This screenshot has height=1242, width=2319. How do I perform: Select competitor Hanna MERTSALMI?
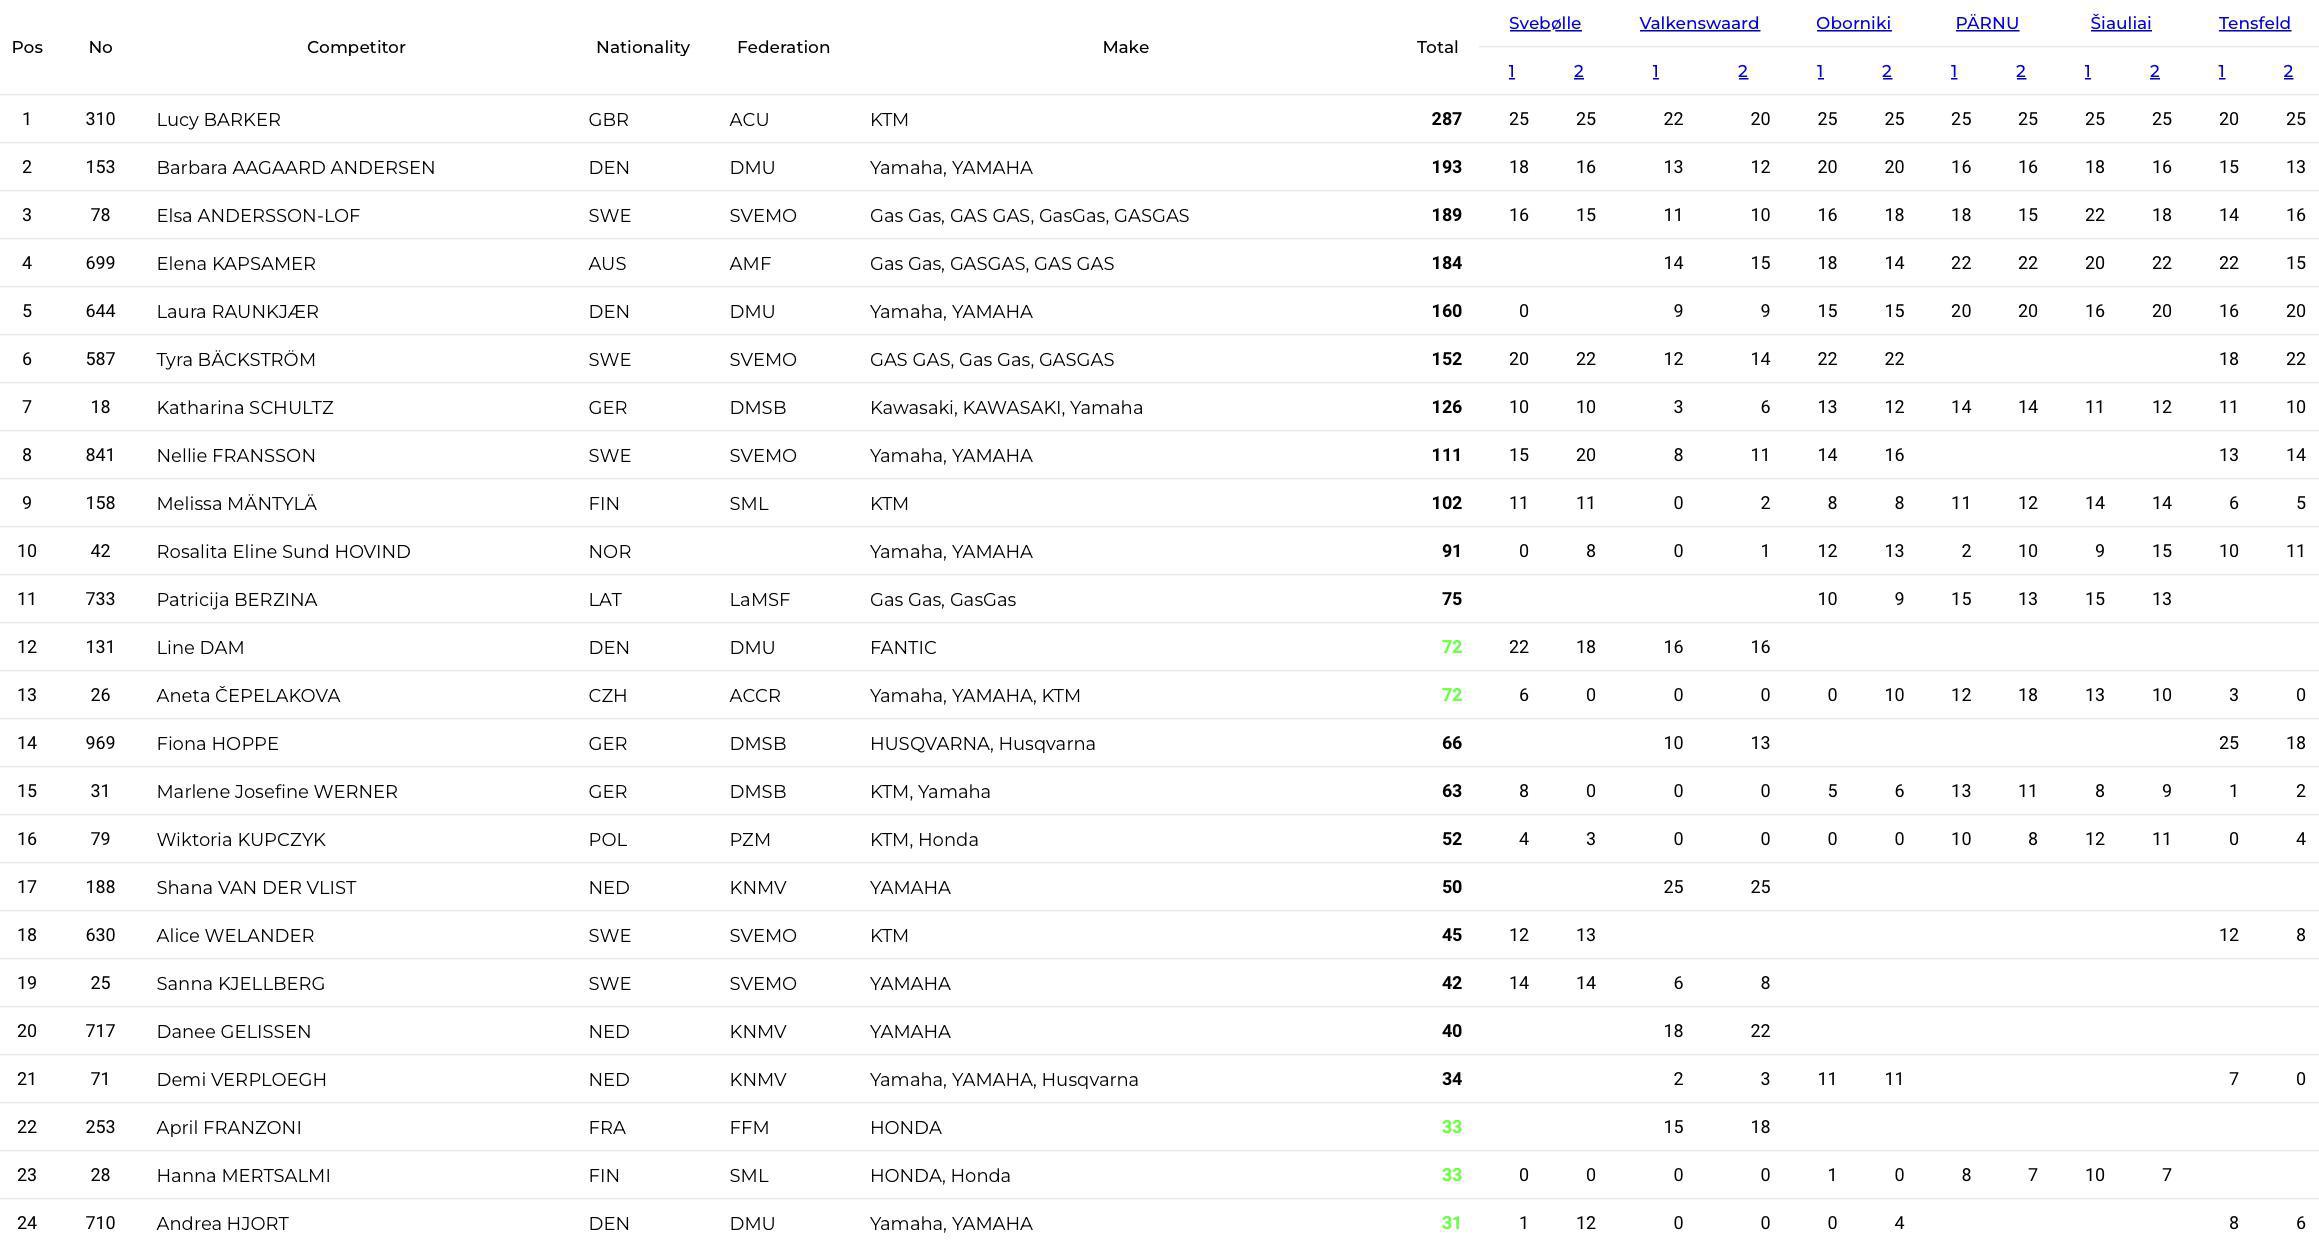tap(243, 1175)
